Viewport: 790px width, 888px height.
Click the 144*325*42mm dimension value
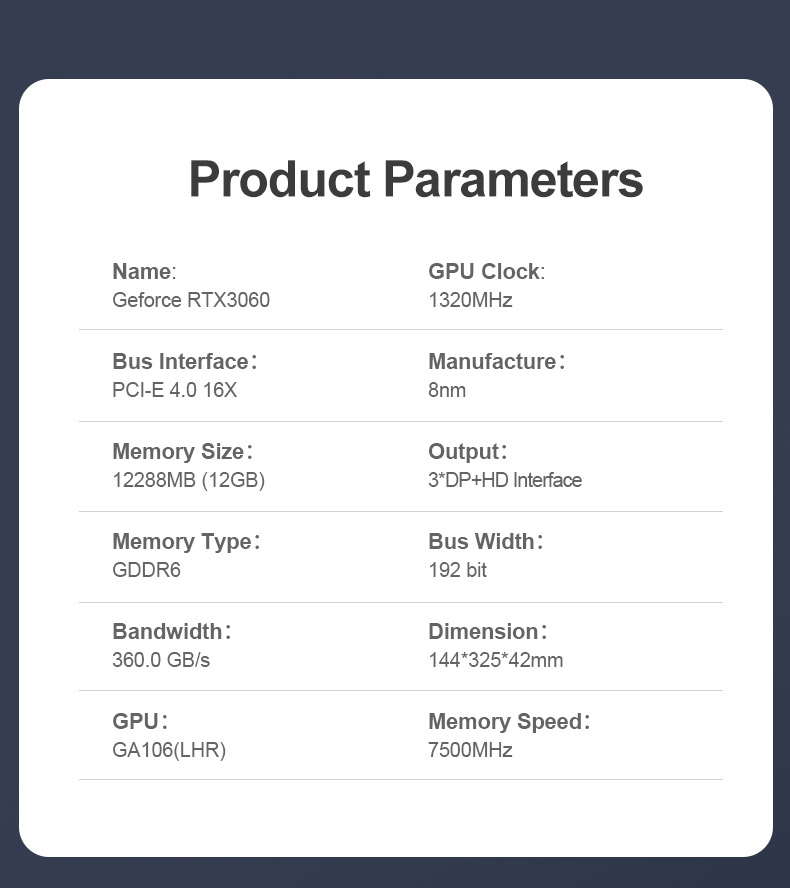[496, 660]
